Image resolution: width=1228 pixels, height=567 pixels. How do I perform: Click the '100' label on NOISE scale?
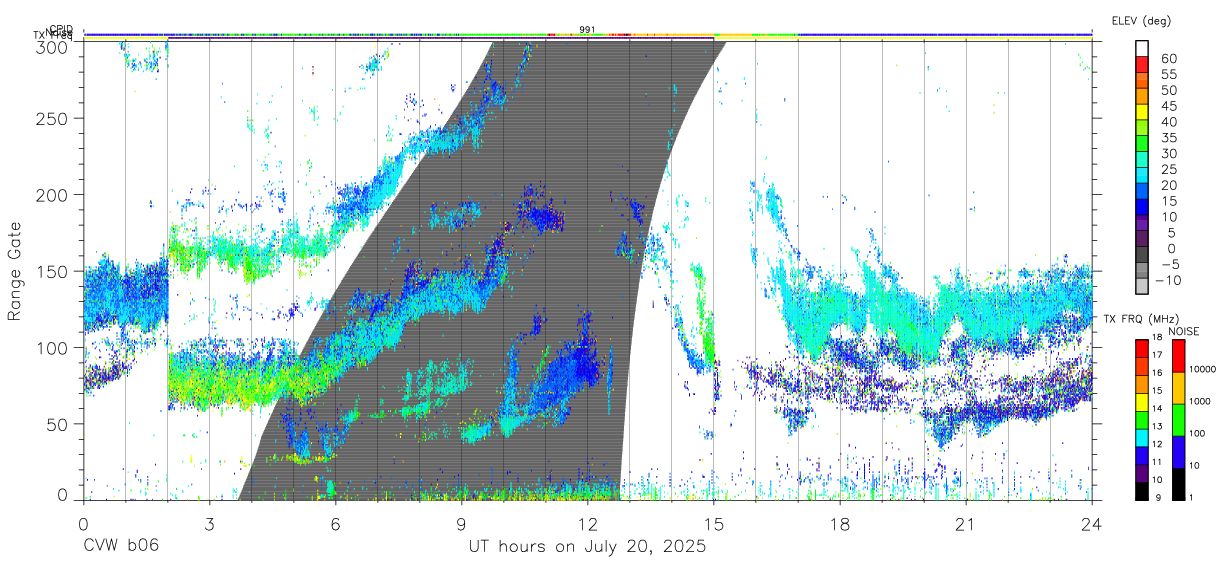[x=1197, y=433]
